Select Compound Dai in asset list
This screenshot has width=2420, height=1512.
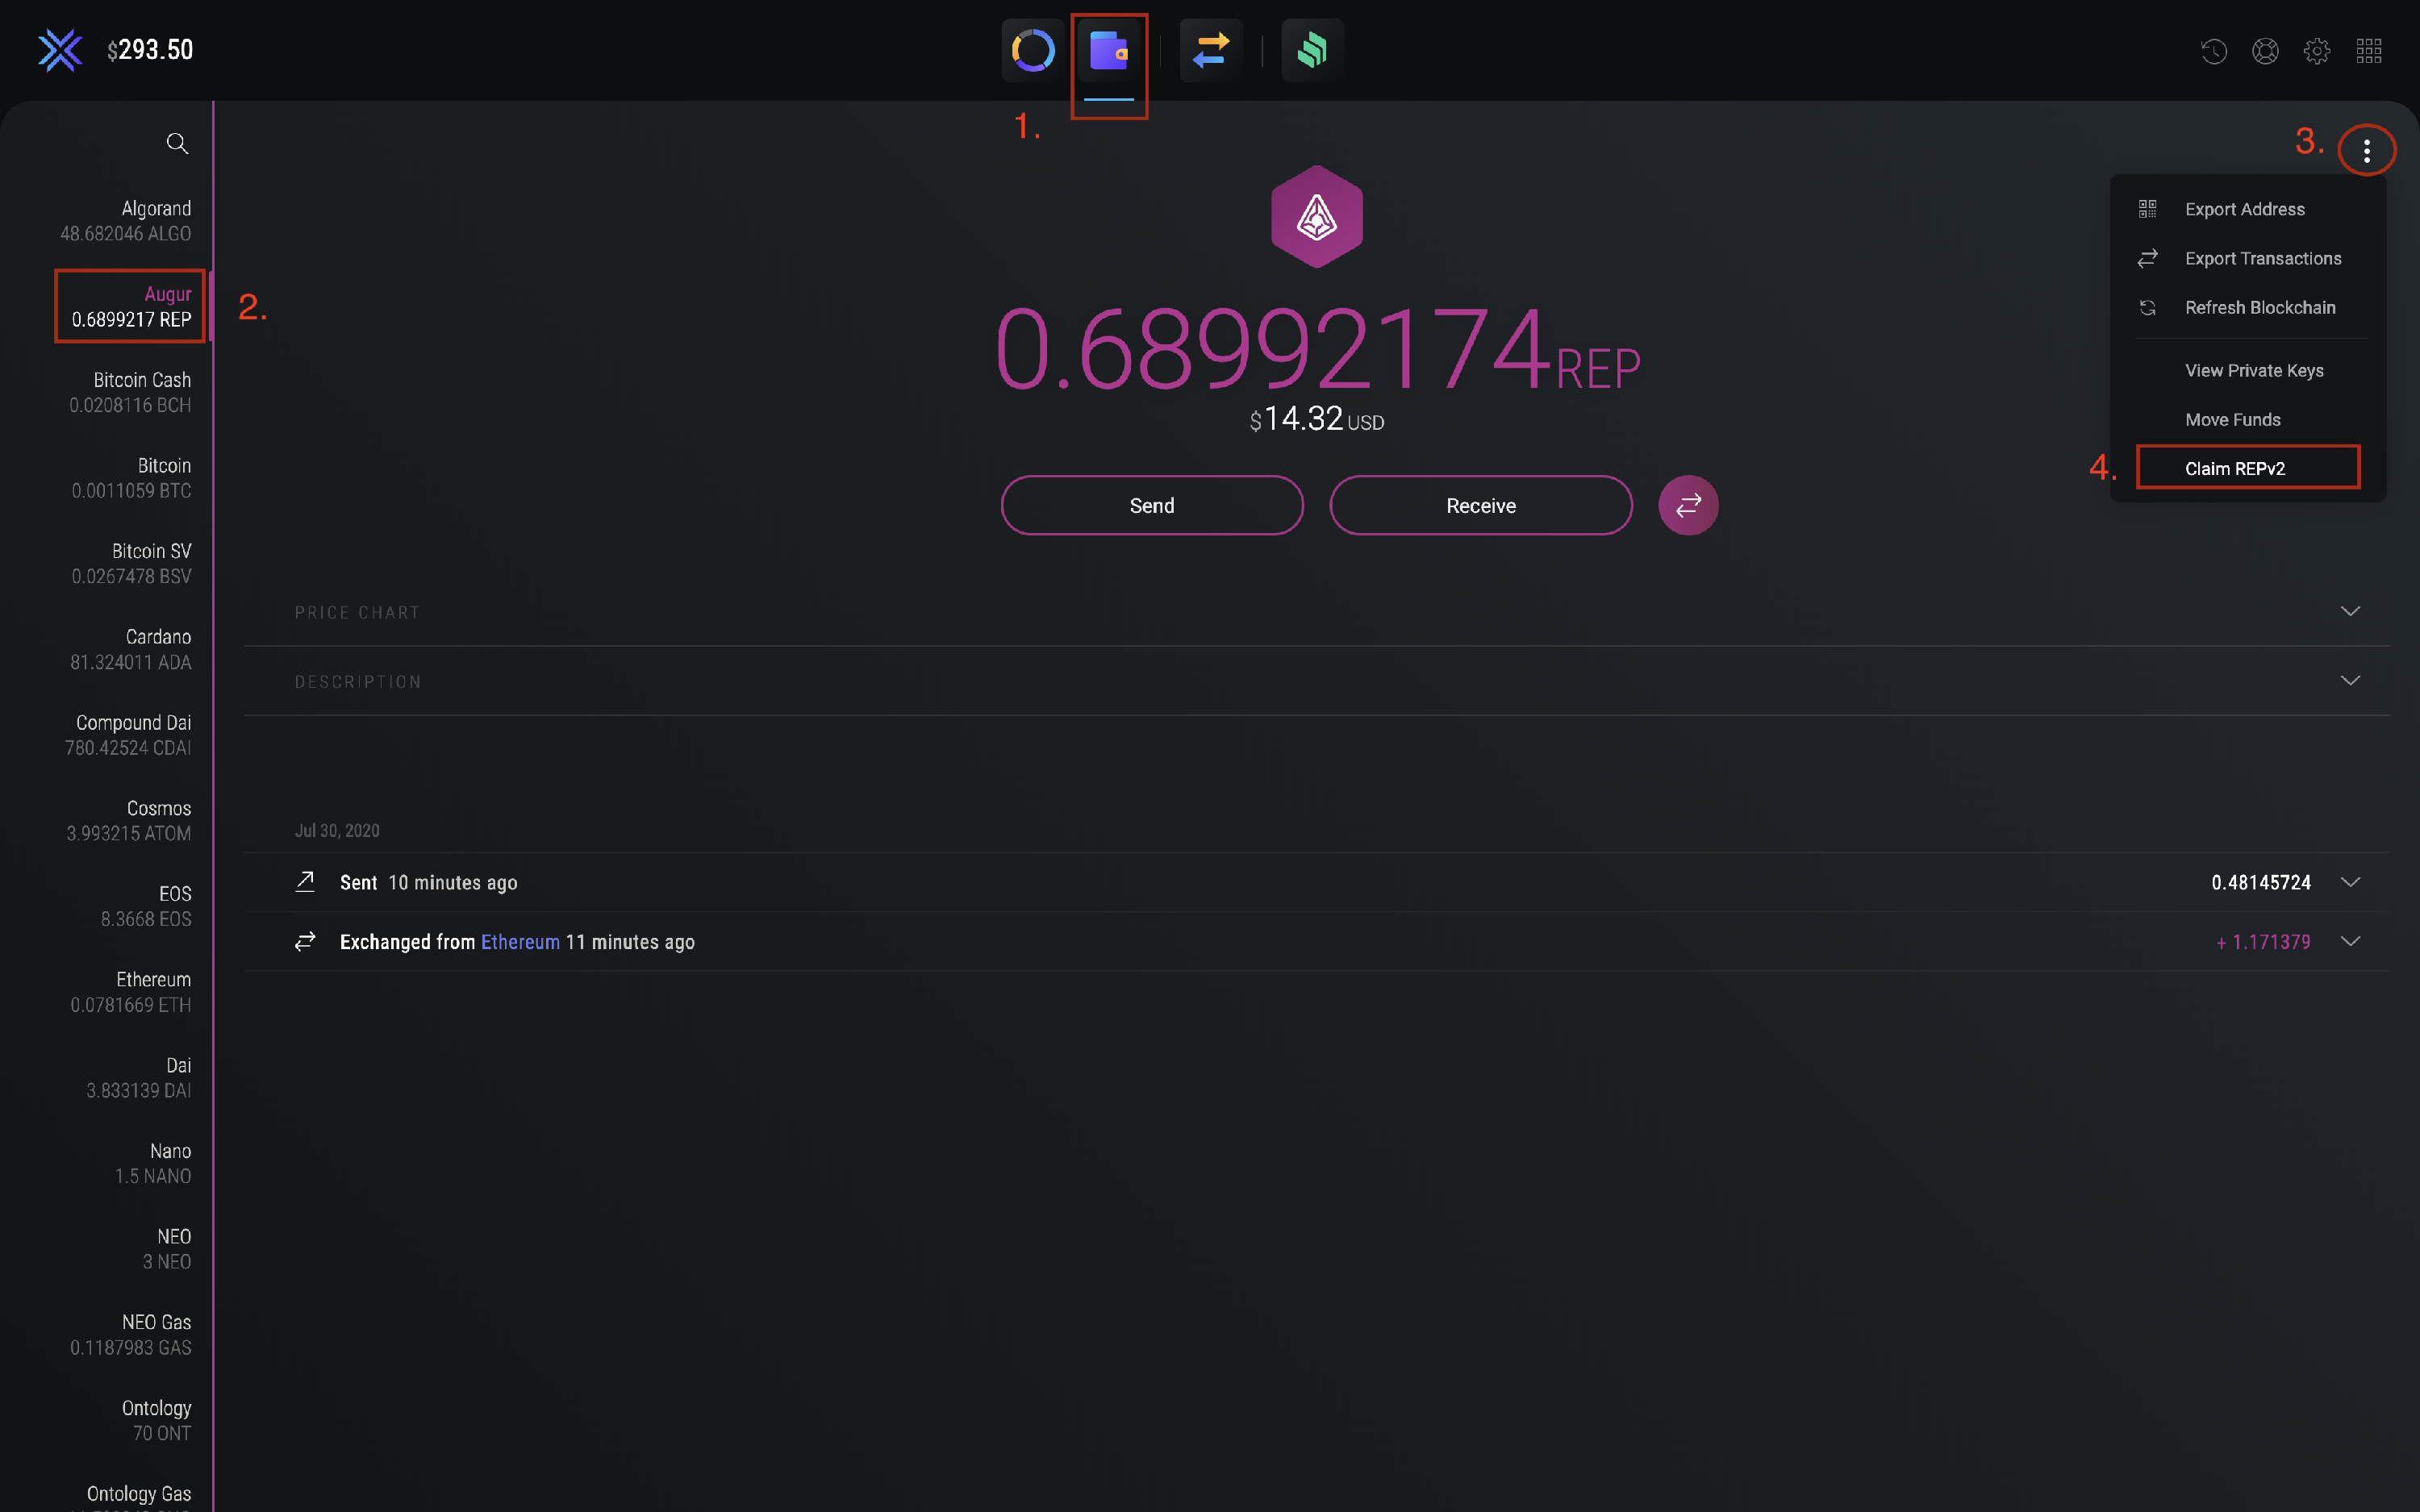[x=127, y=735]
